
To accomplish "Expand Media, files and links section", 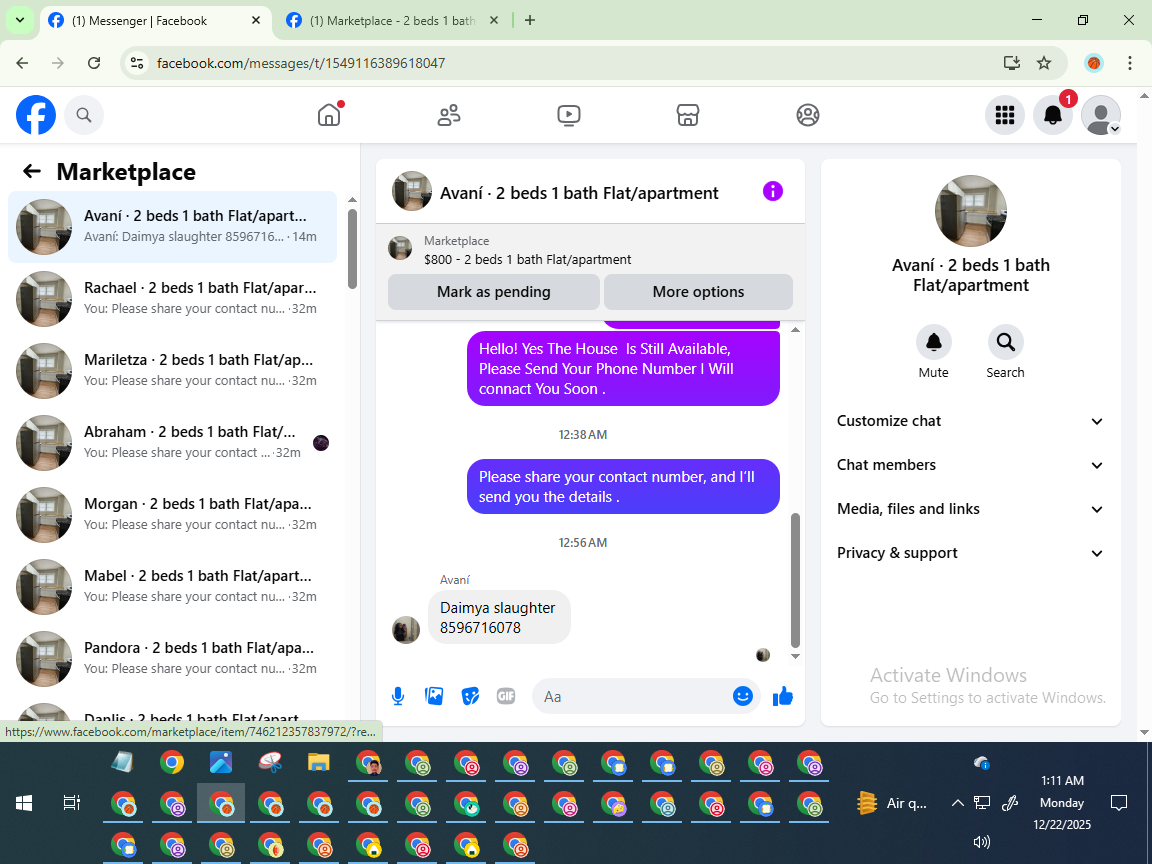I will click(x=971, y=509).
